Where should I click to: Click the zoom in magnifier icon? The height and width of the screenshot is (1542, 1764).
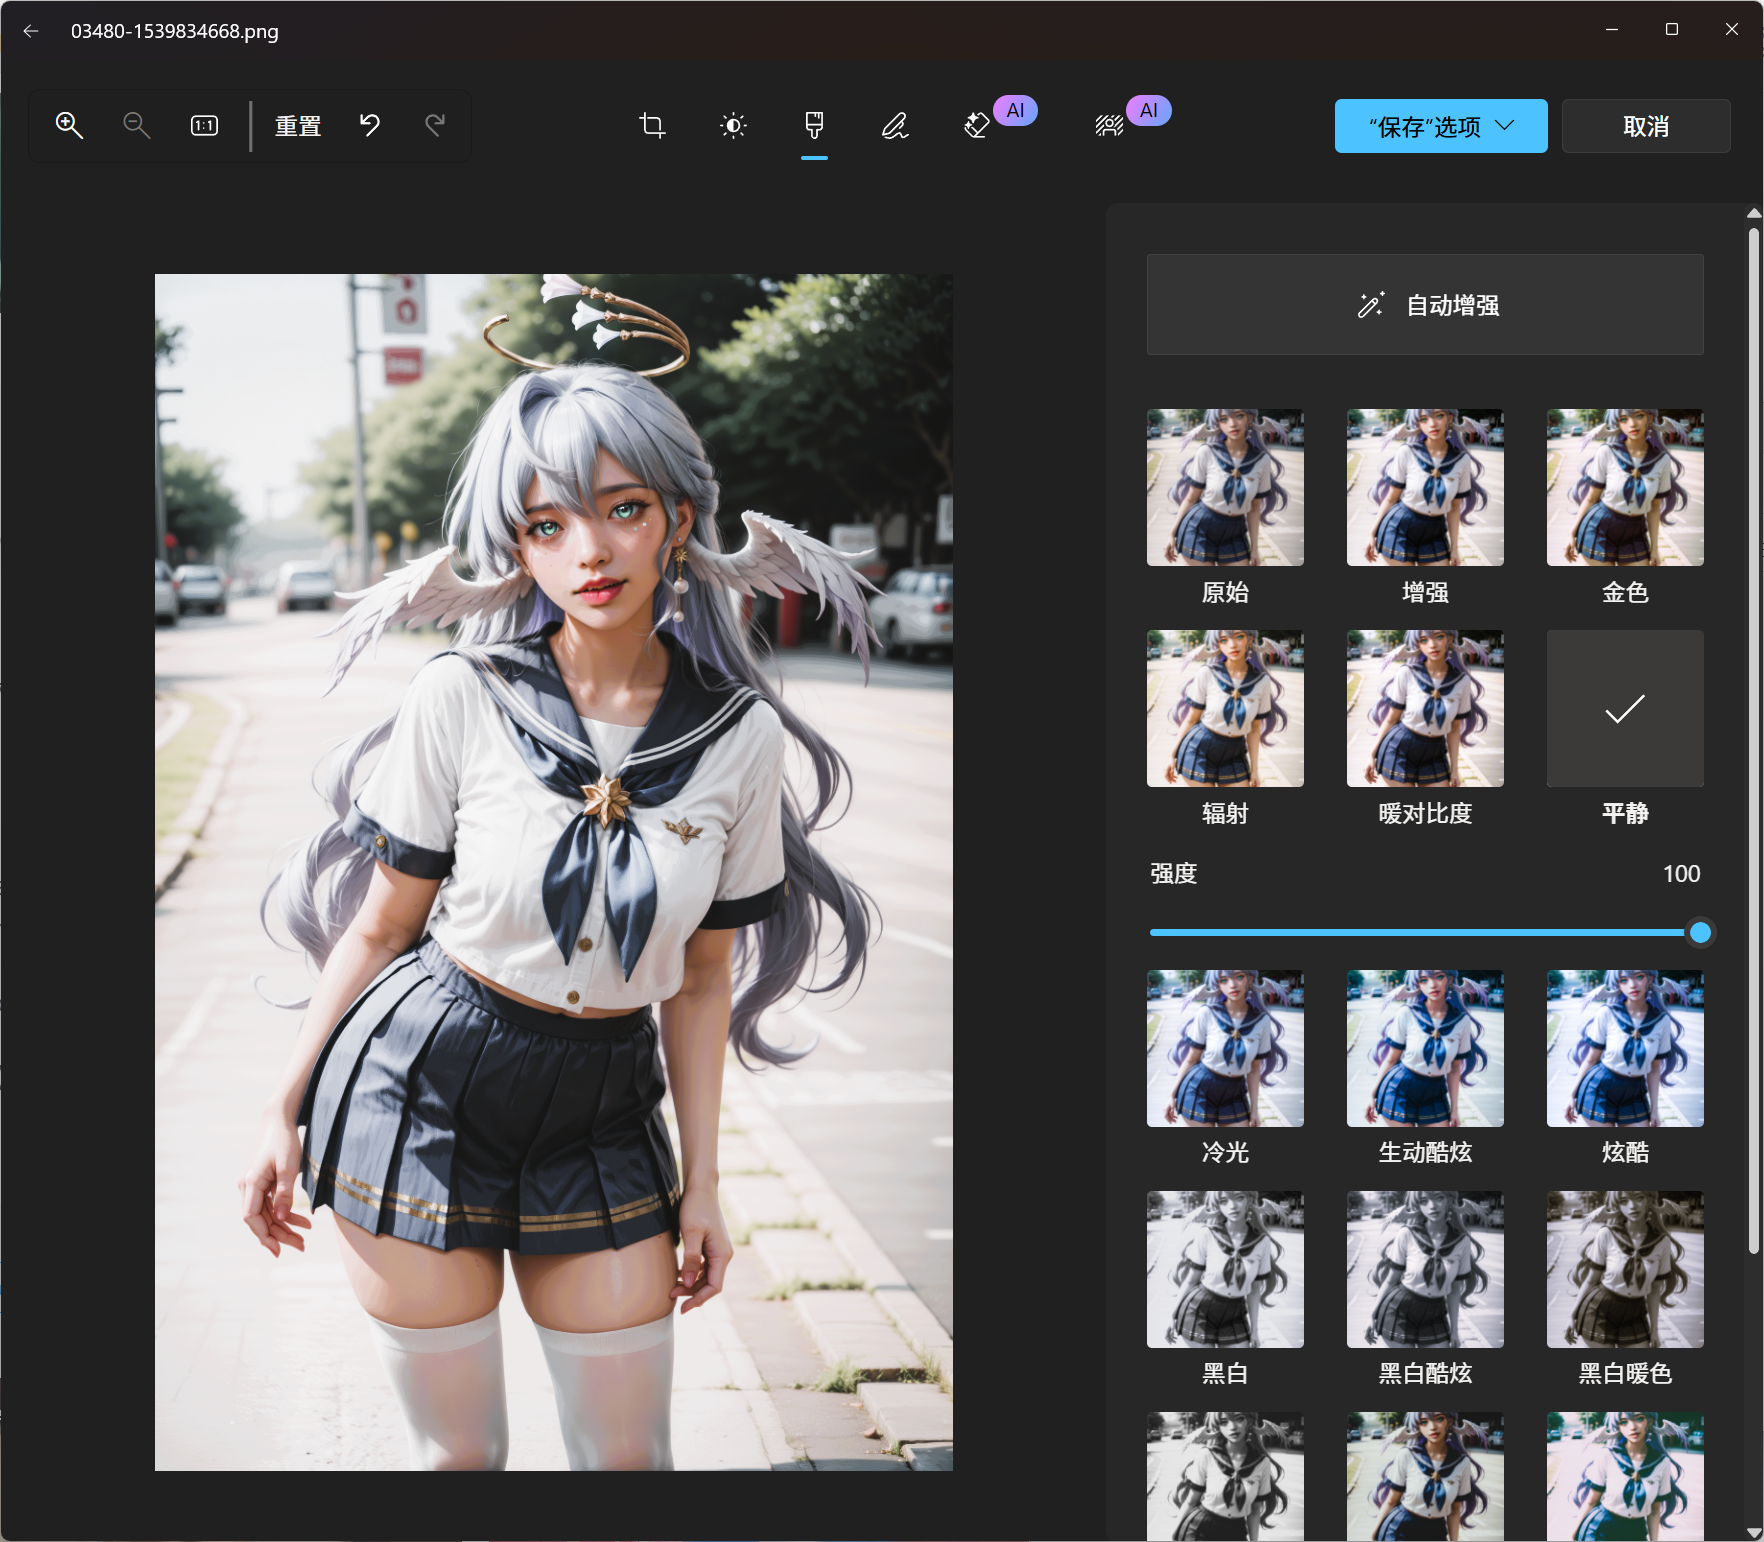[x=69, y=126]
